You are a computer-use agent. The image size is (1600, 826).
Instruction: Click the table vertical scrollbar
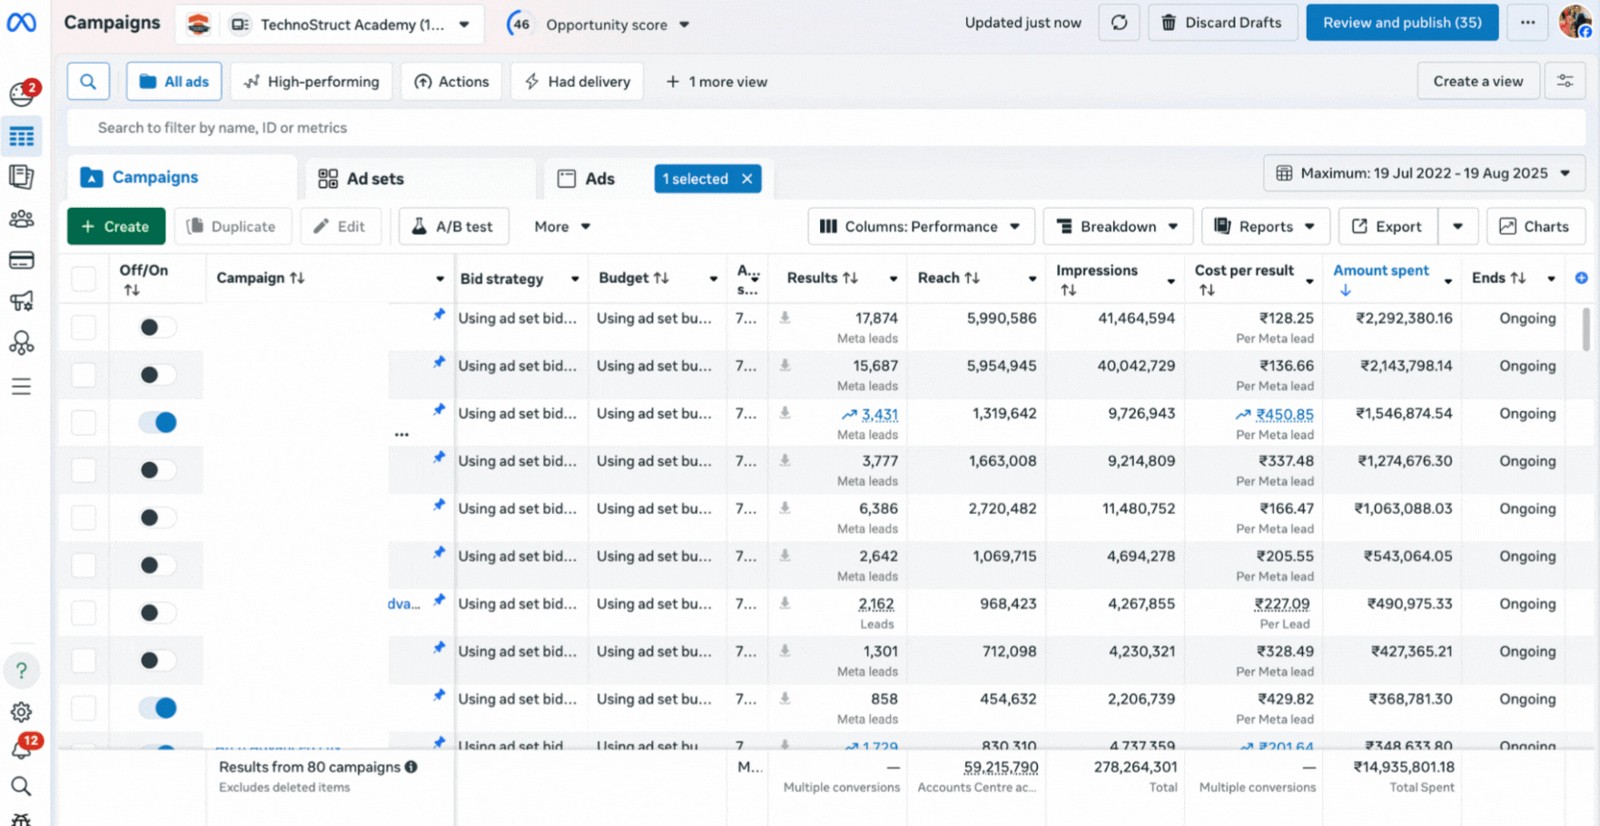coord(1586,330)
